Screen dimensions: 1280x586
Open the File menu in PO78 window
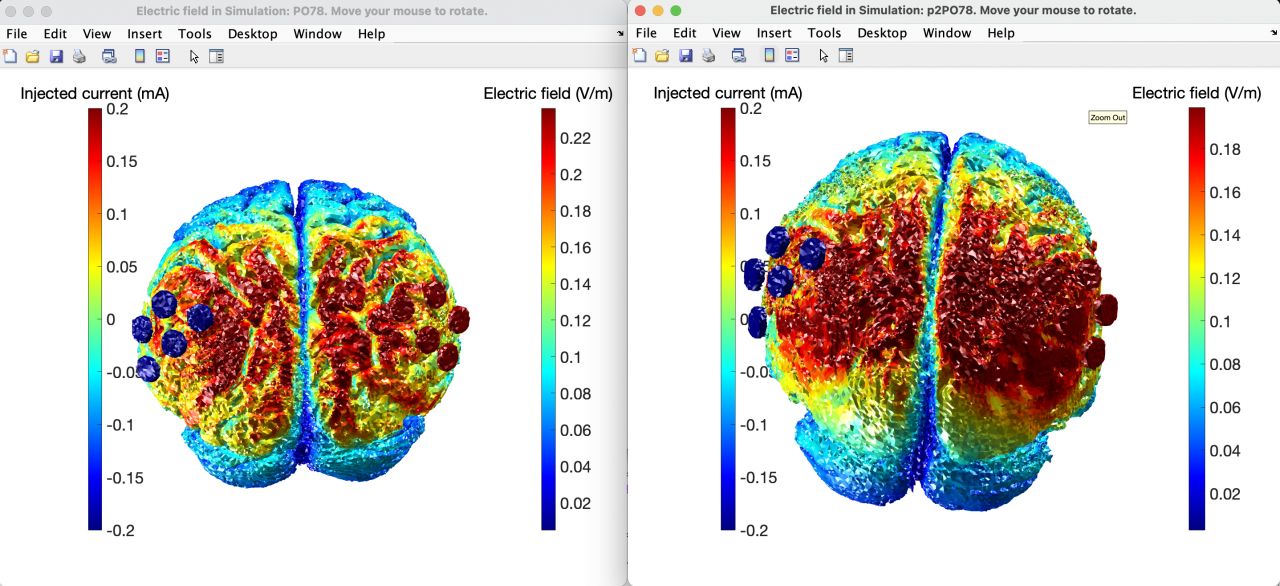click(x=17, y=34)
